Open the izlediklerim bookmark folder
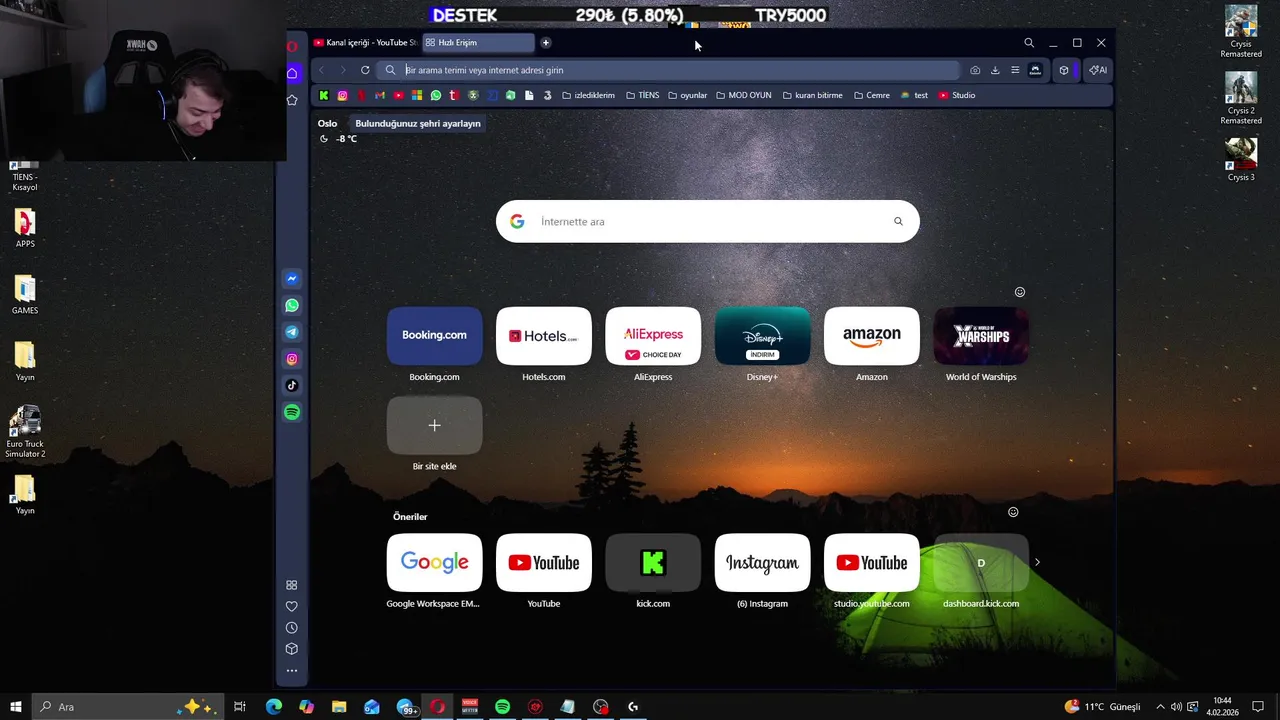 click(x=589, y=95)
